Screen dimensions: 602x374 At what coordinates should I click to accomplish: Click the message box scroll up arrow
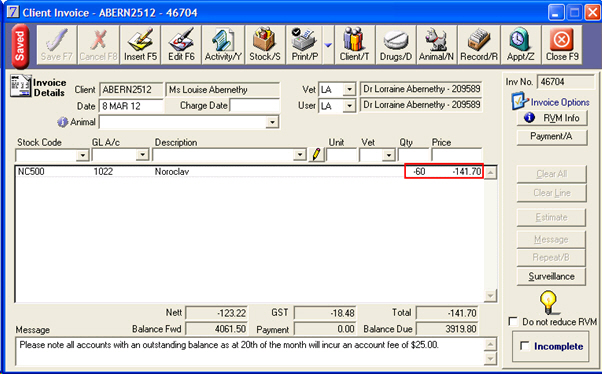click(491, 344)
